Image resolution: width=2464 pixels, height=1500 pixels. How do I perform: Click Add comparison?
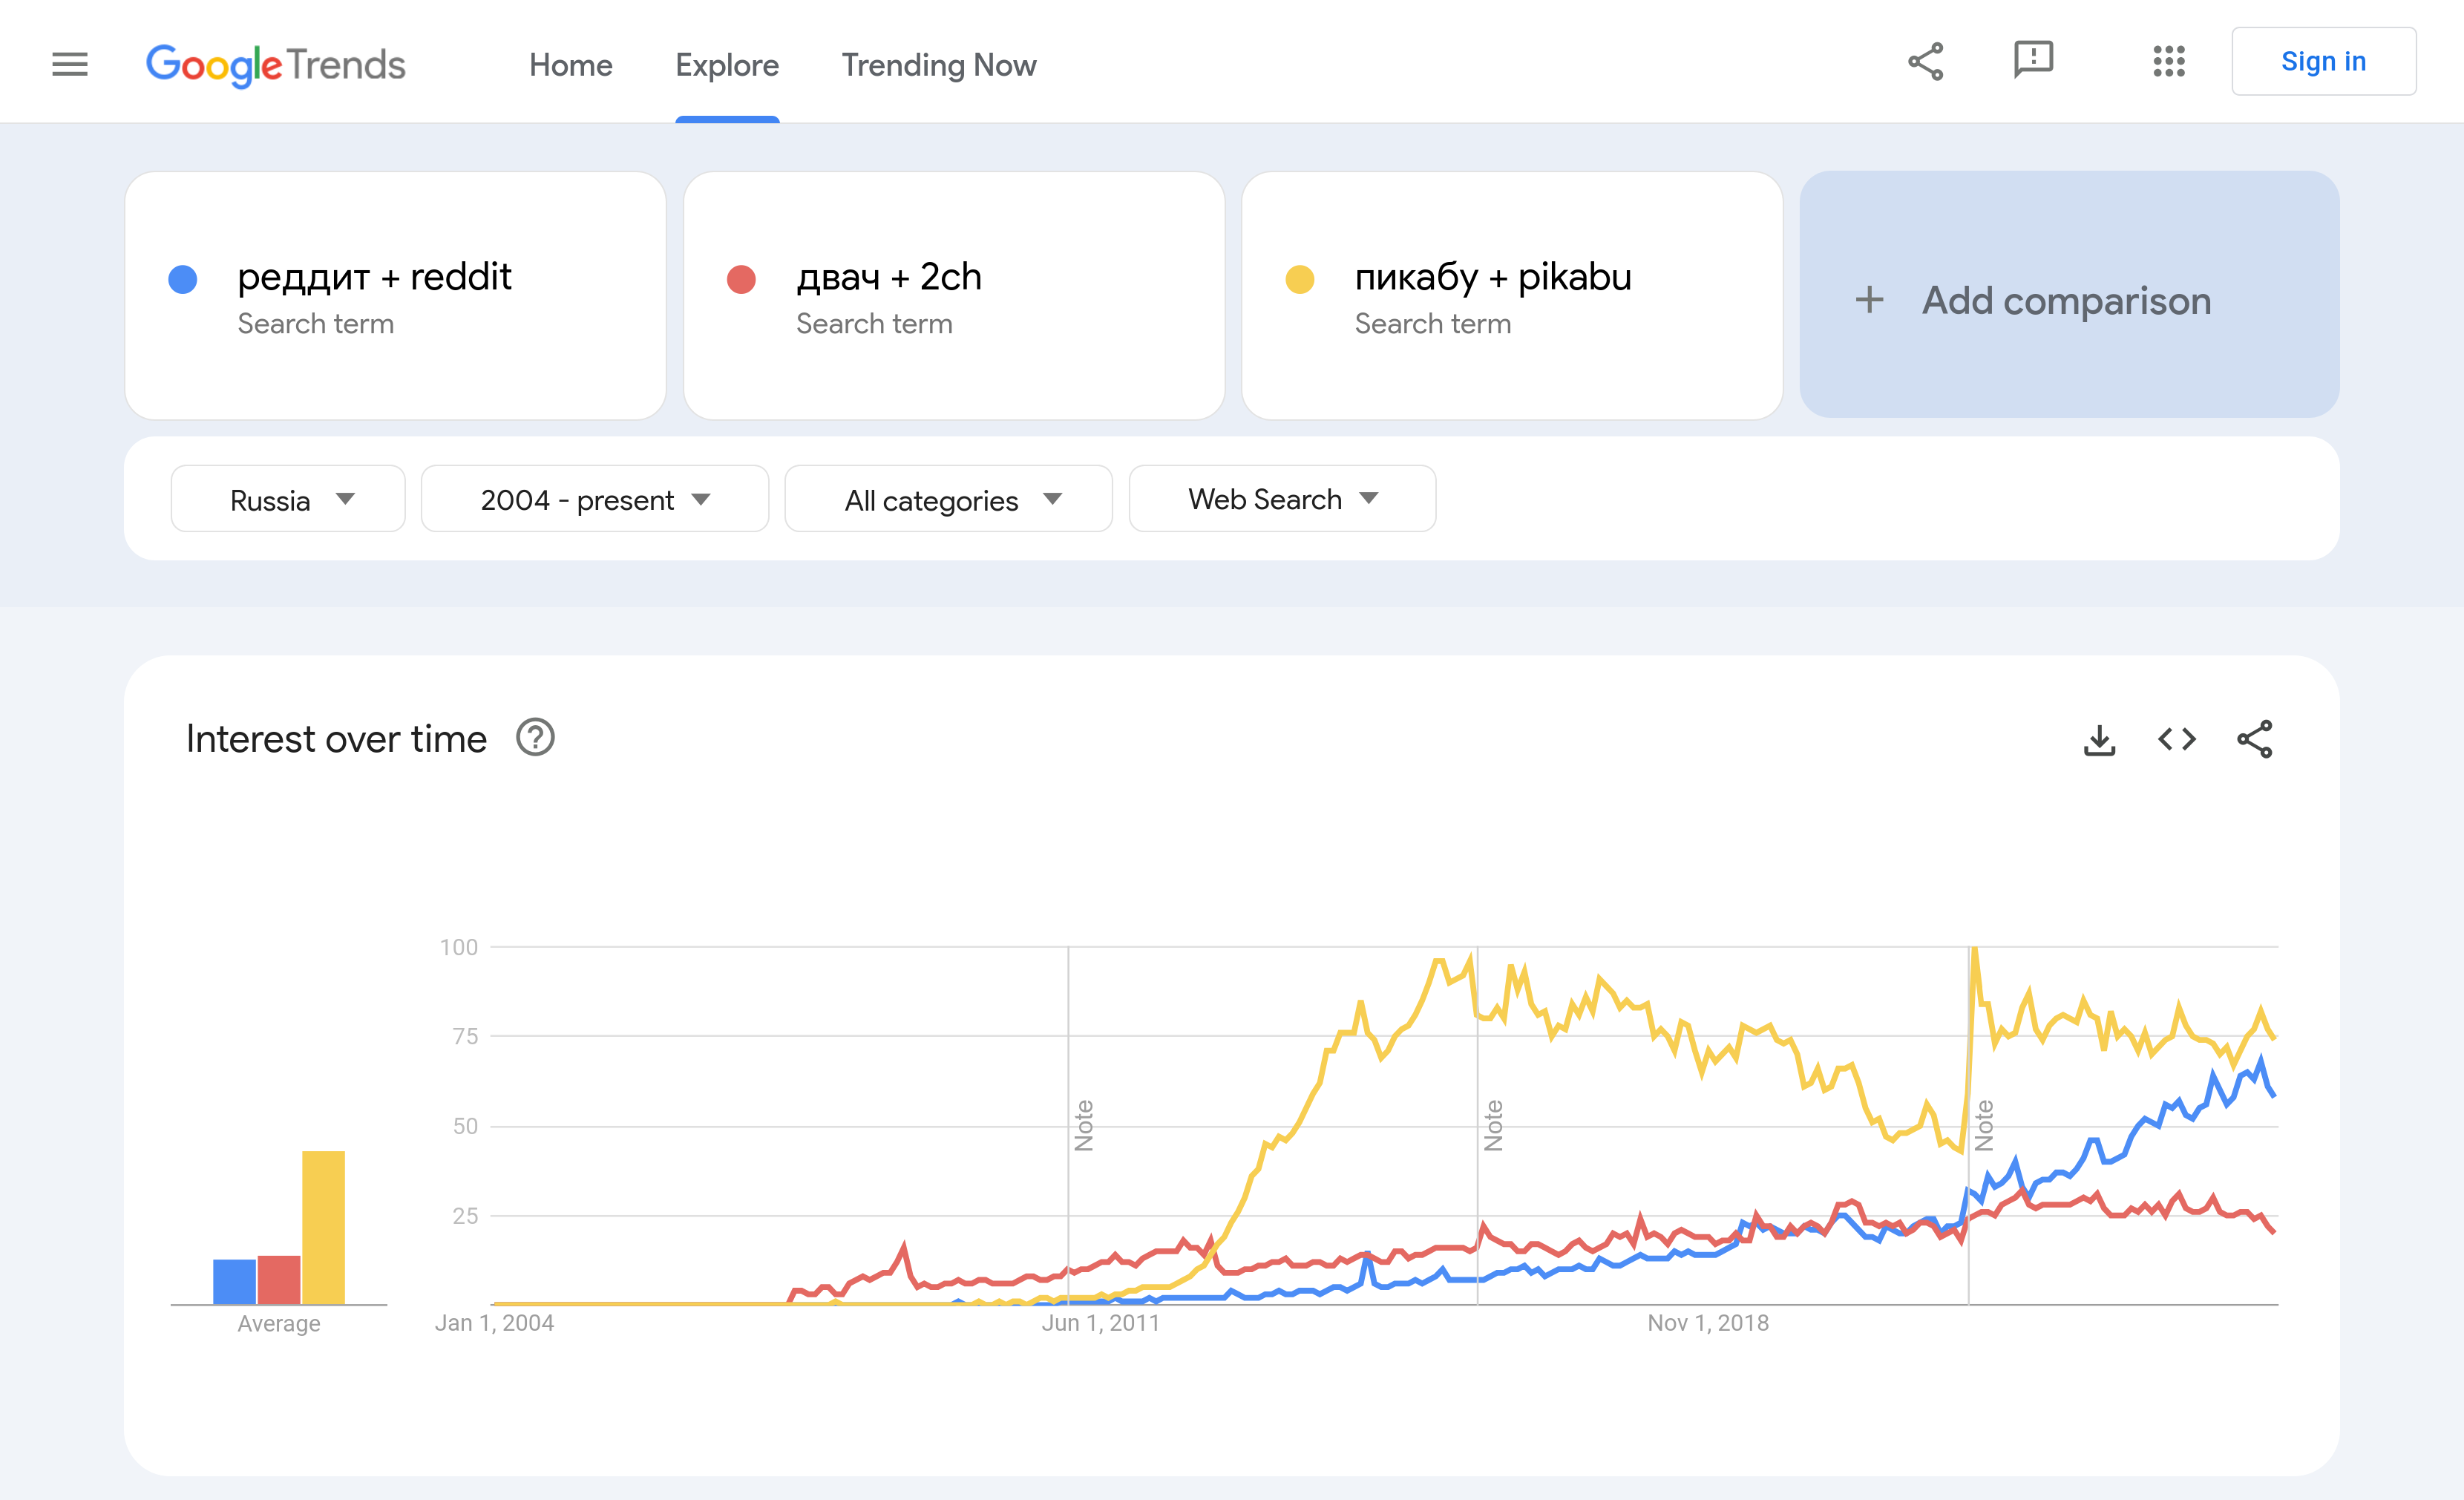(x=2068, y=300)
